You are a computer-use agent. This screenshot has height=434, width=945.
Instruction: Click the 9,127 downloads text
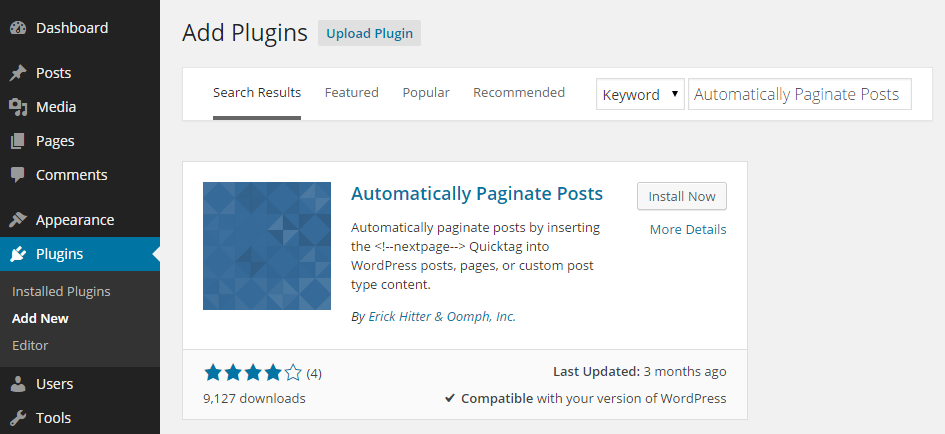(x=254, y=398)
